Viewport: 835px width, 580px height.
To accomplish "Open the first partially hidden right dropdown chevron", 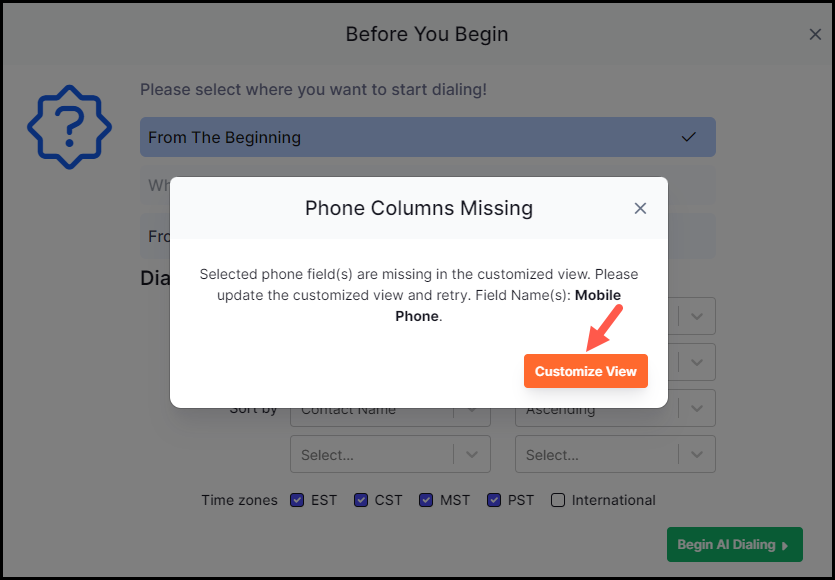I will (697, 316).
